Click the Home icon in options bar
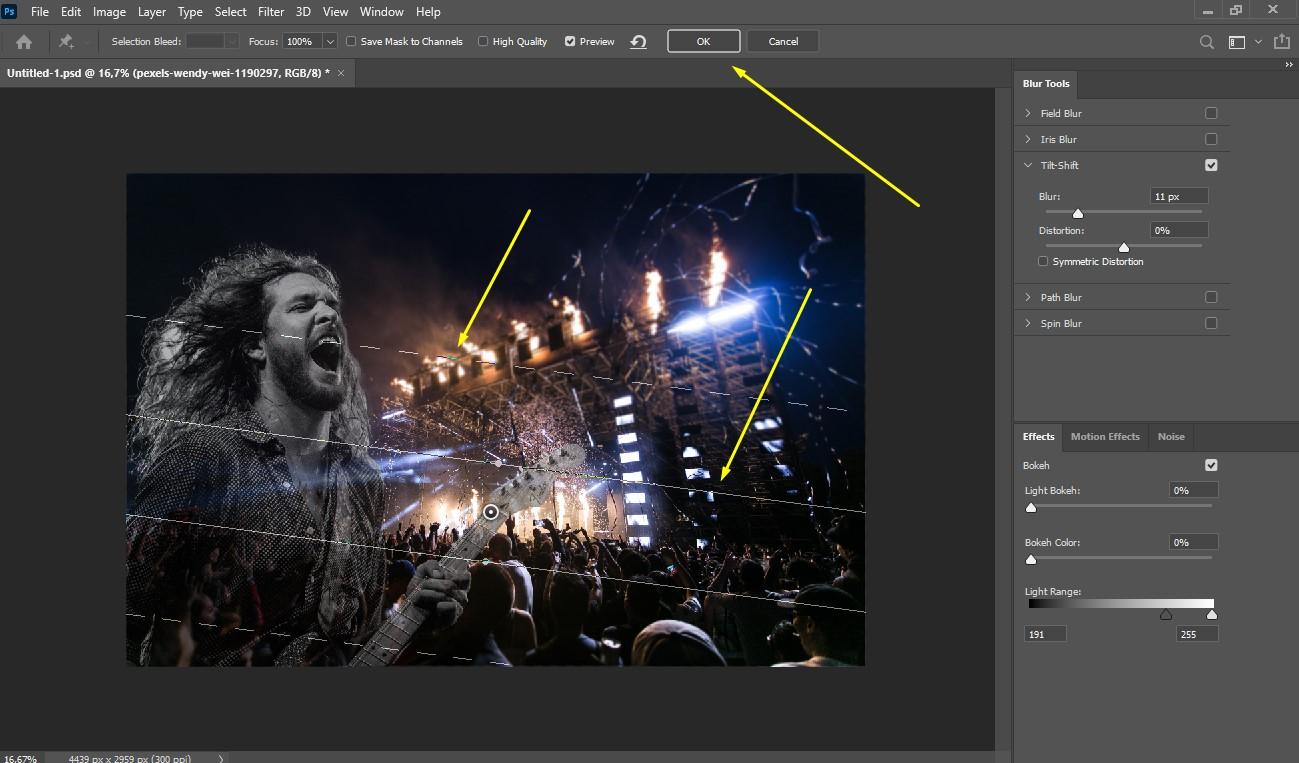Screen dimensions: 1299x763 point(24,42)
